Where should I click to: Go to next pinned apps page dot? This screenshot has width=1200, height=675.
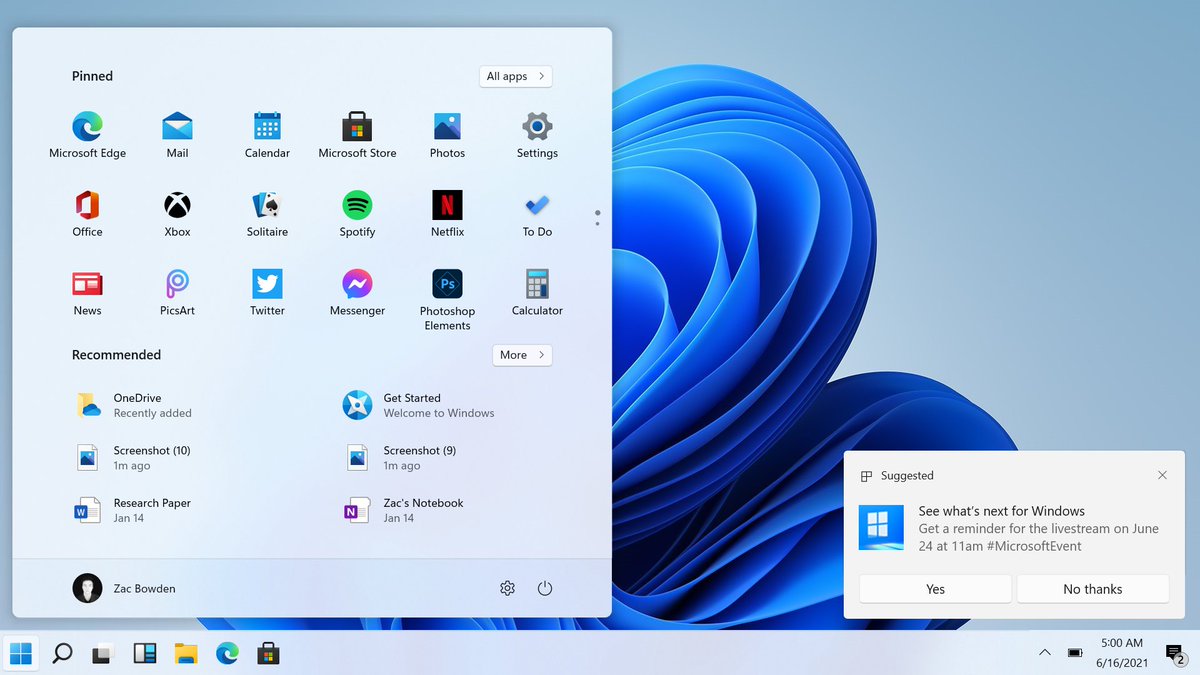click(597, 223)
